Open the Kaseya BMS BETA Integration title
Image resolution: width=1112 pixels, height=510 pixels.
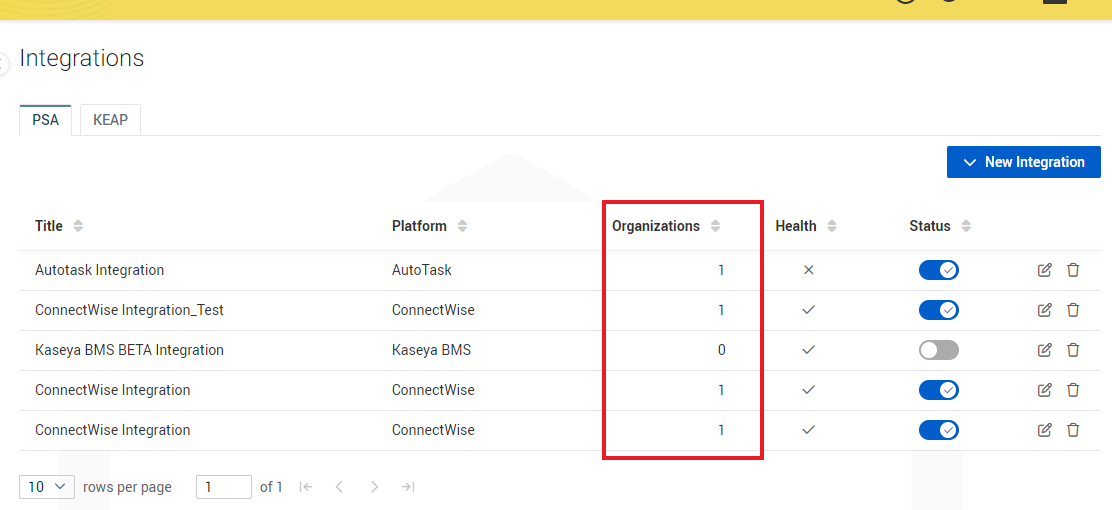pyautogui.click(x=129, y=350)
